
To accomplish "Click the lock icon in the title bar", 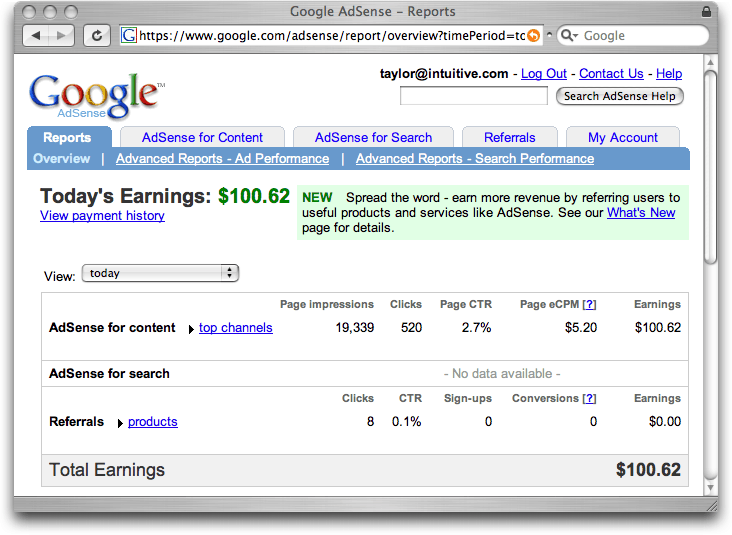I will [708, 11].
